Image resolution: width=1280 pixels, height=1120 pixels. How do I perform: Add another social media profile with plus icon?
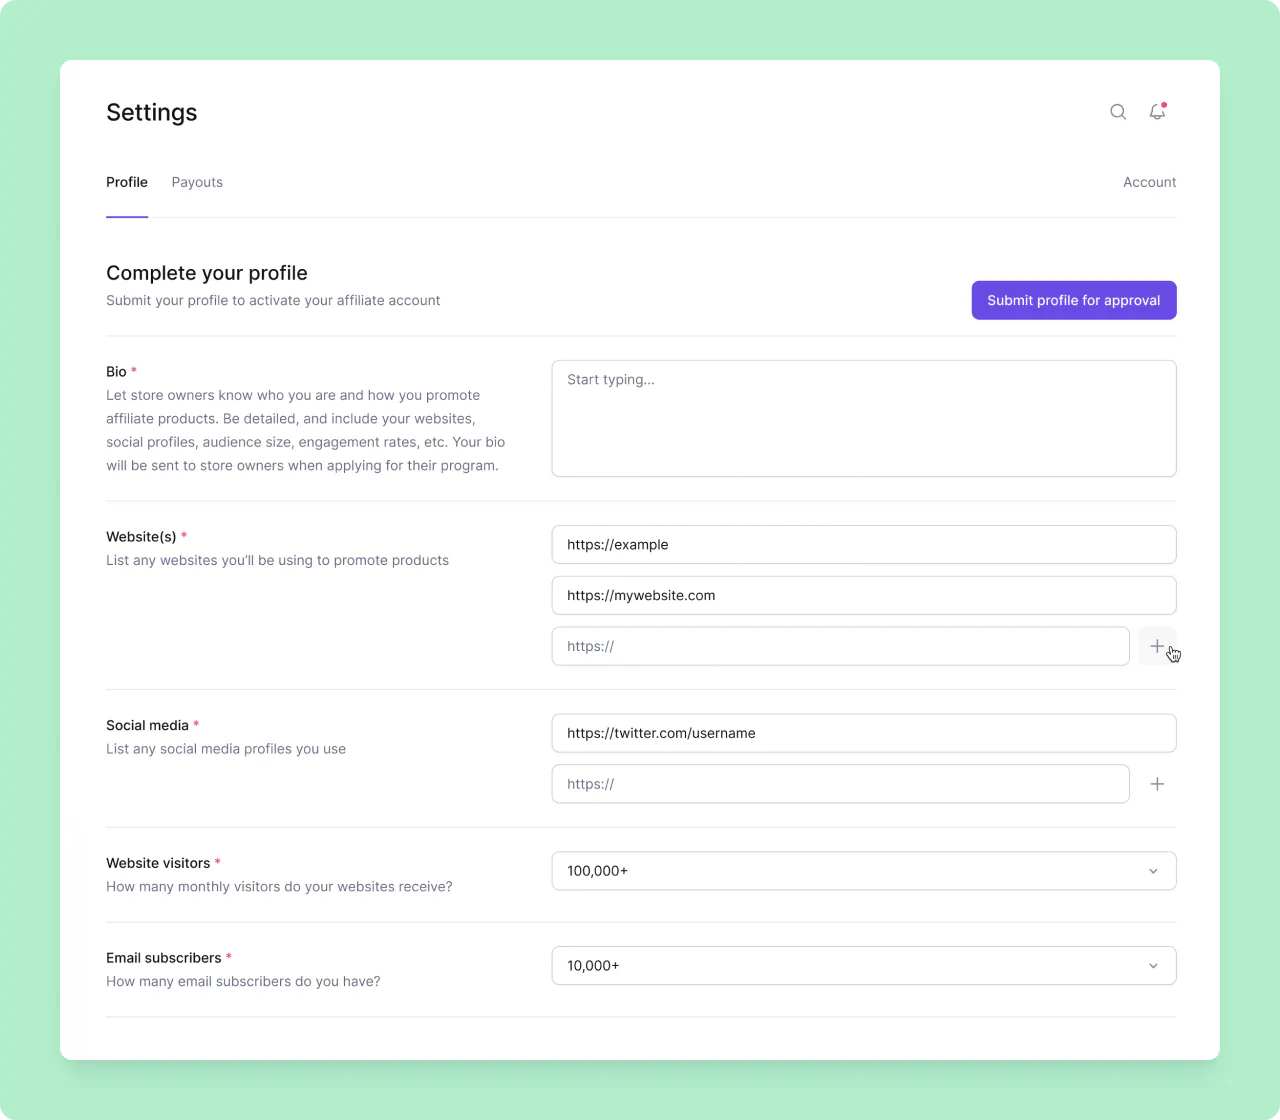point(1157,784)
